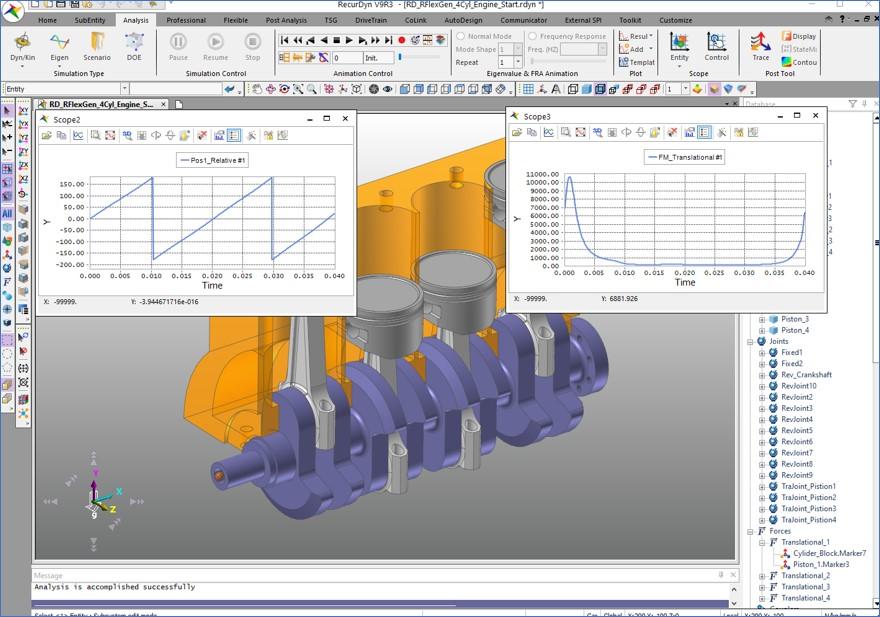Switch to the Post Analysis tab
This screenshot has height=617, width=880.
[286, 20]
